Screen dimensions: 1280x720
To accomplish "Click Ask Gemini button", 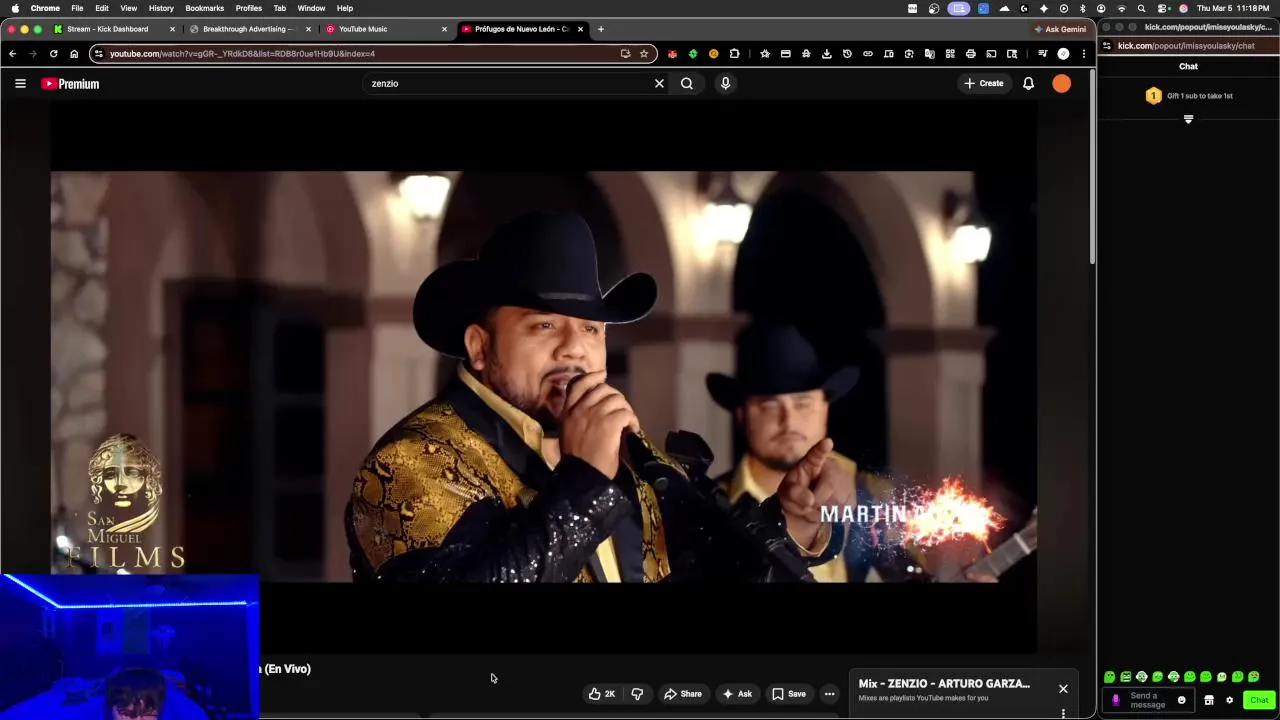I will [x=1060, y=29].
